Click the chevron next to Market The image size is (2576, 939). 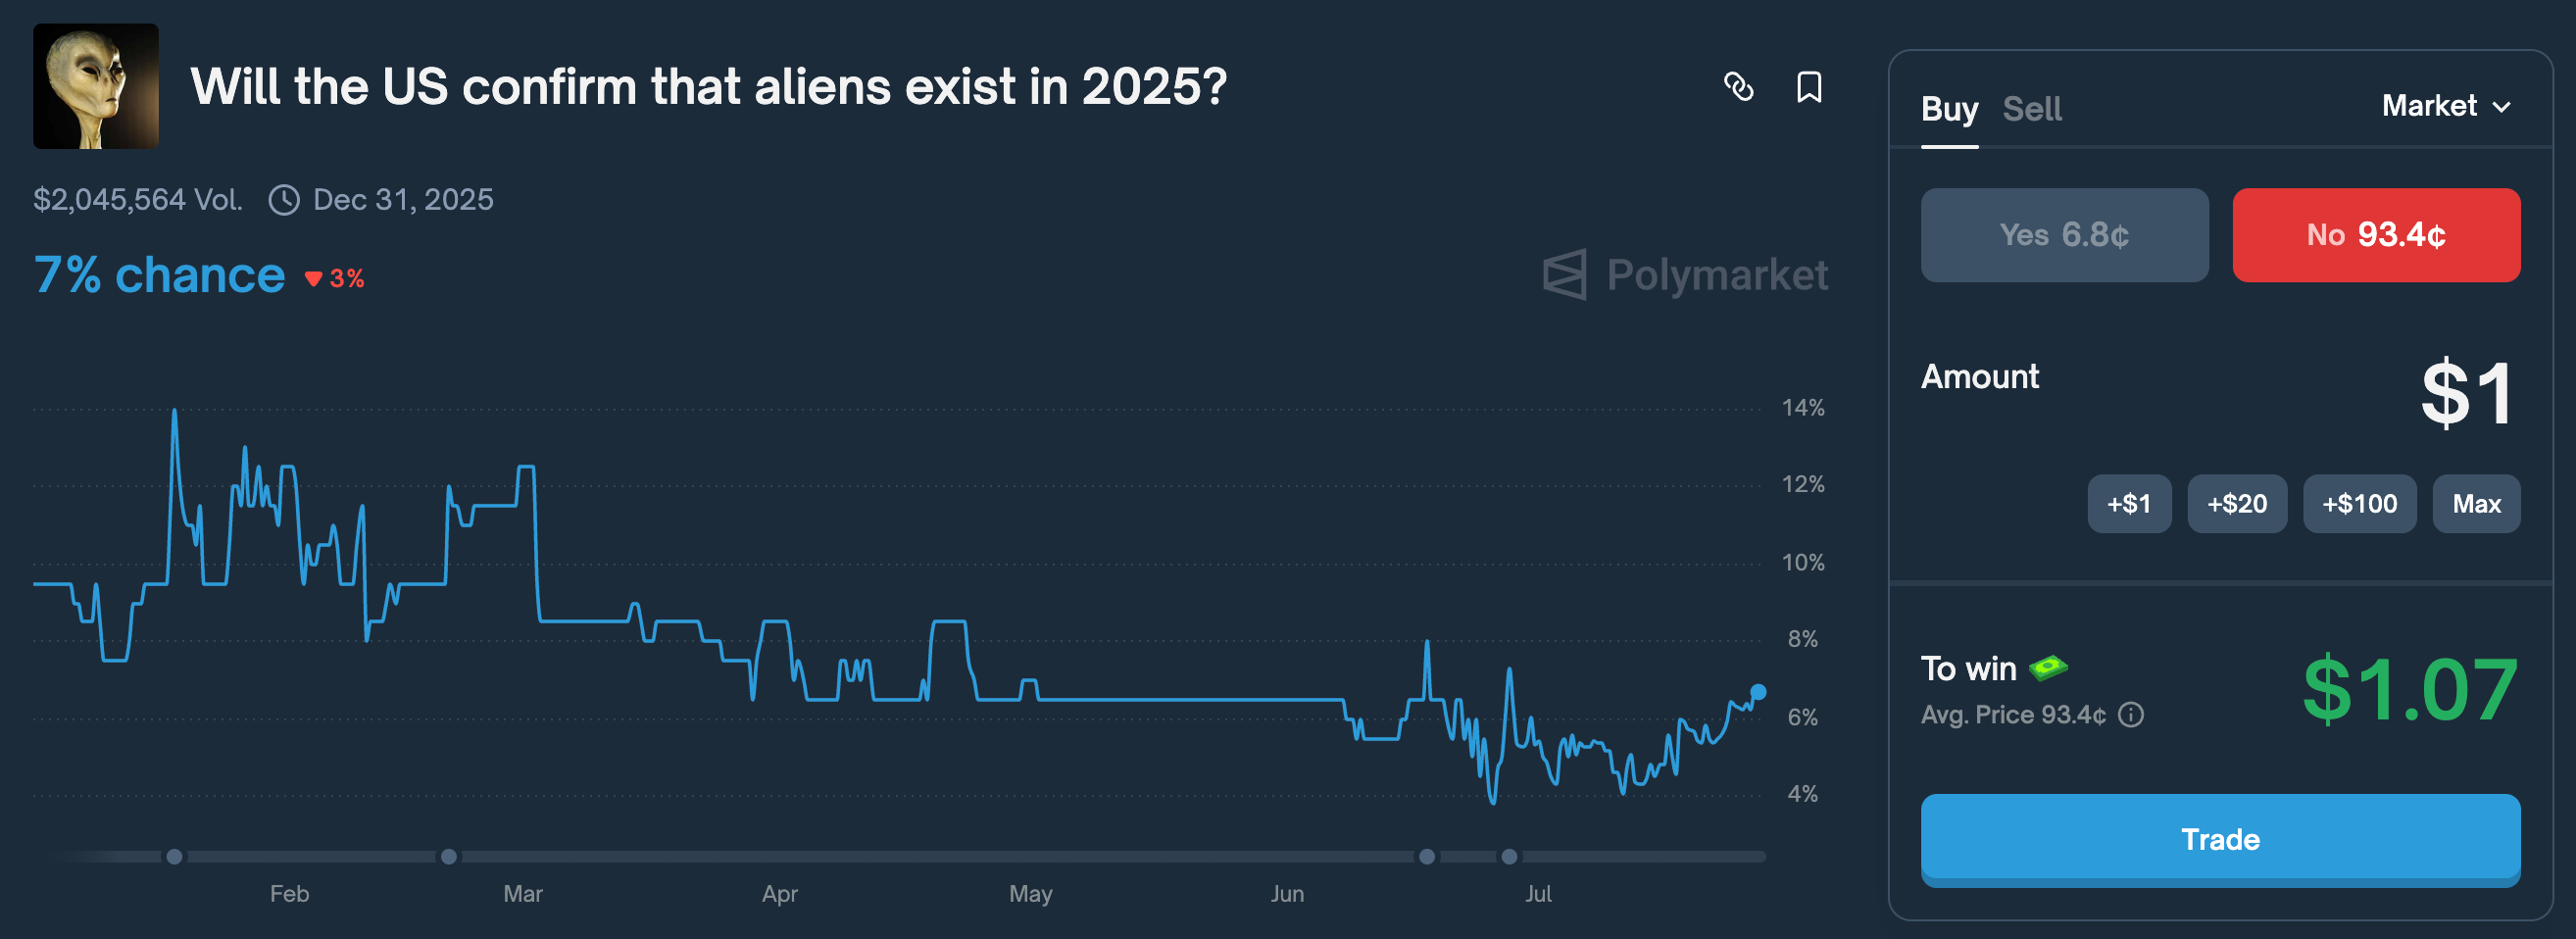click(x=2502, y=108)
